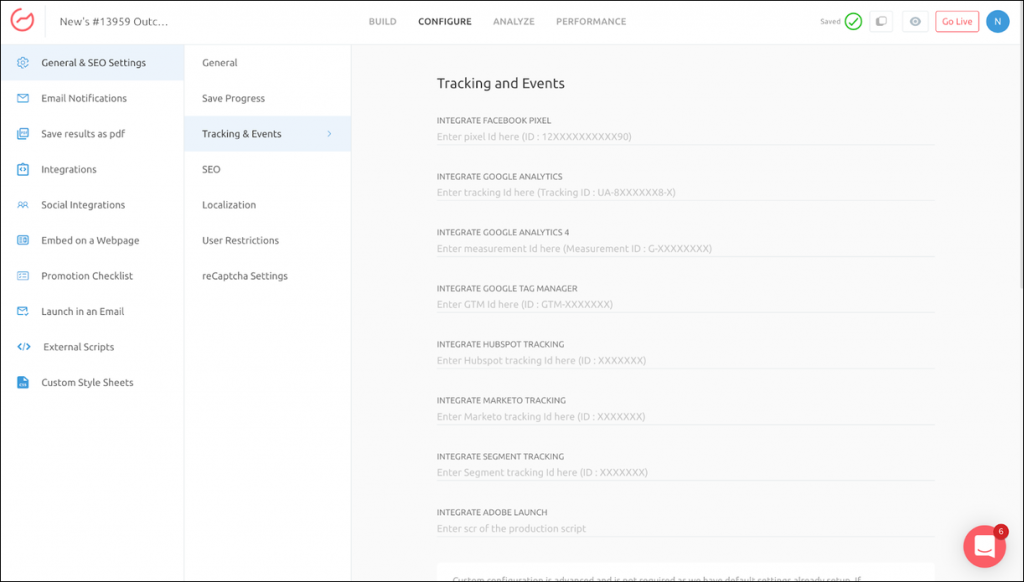Open the chat support bubble icon
Screen dimensions: 1024x582
(x=984, y=546)
